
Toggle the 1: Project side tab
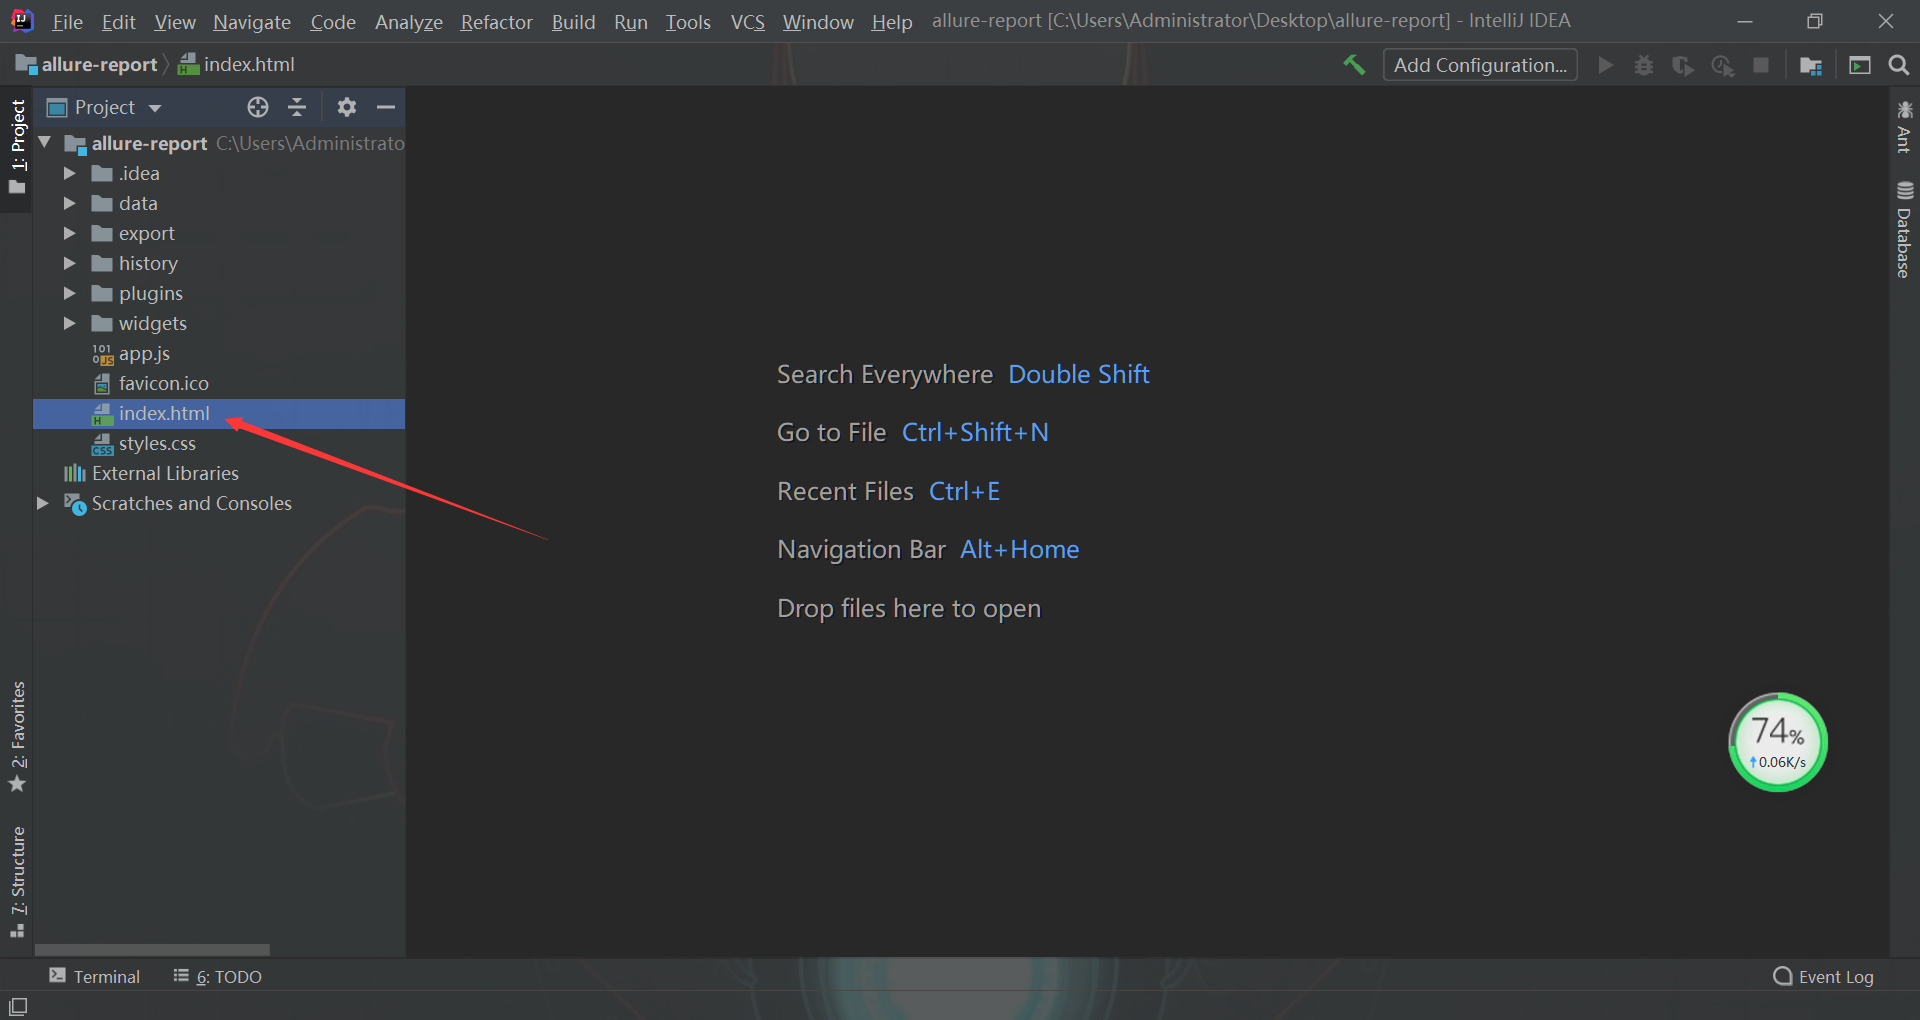coord(17,148)
